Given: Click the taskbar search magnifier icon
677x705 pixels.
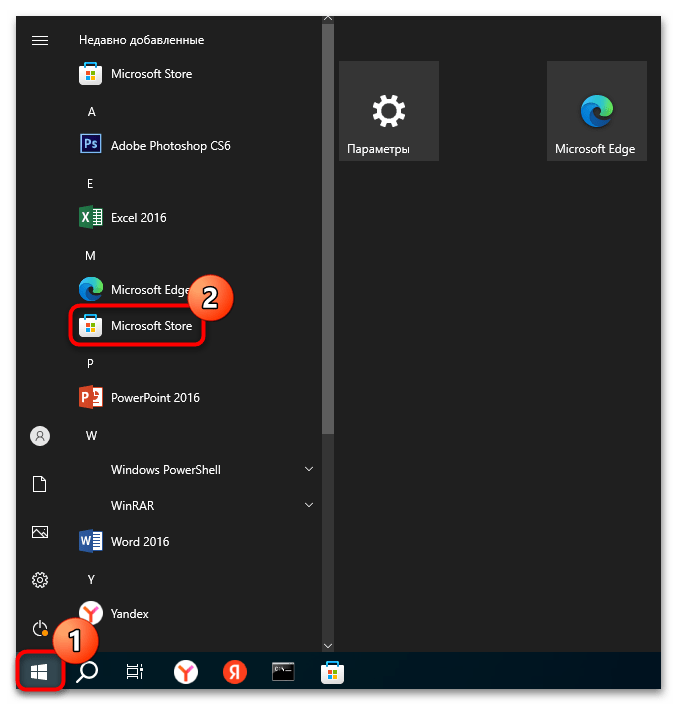Looking at the screenshot, I should pyautogui.click(x=87, y=672).
